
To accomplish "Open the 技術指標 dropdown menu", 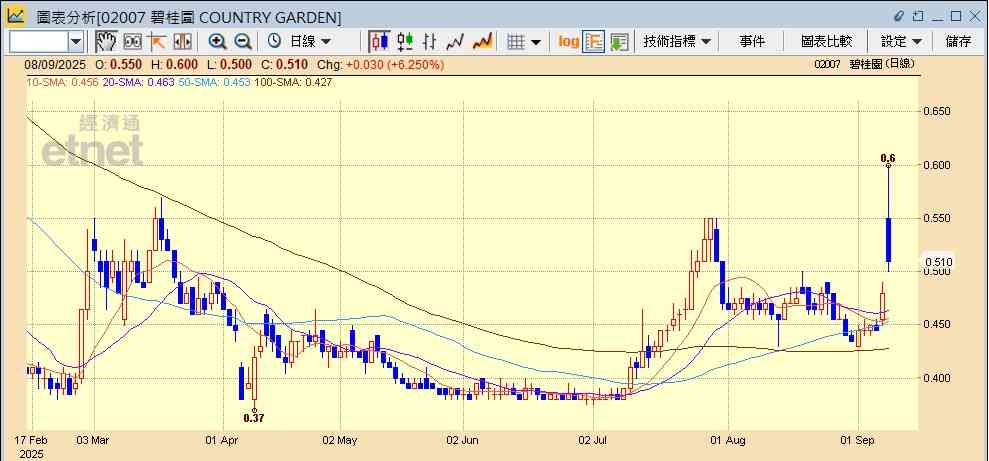I will tap(677, 42).
